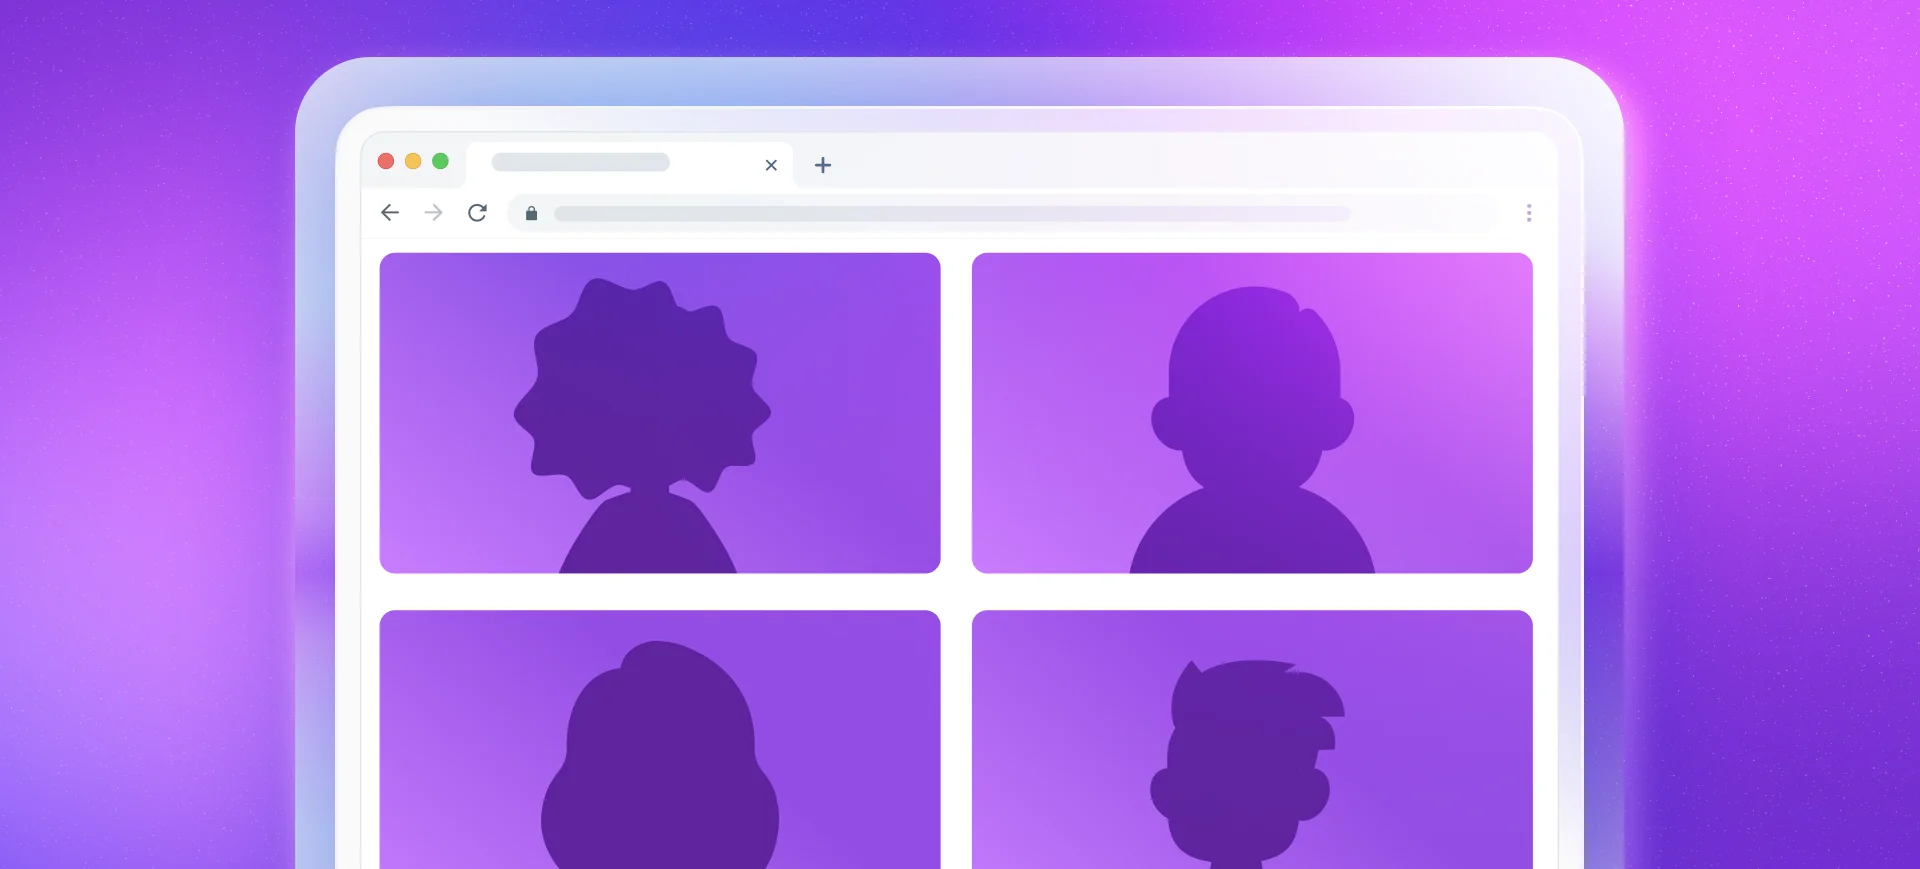The width and height of the screenshot is (1920, 869).
Task: Click the green maximize window dot
Action: click(440, 161)
